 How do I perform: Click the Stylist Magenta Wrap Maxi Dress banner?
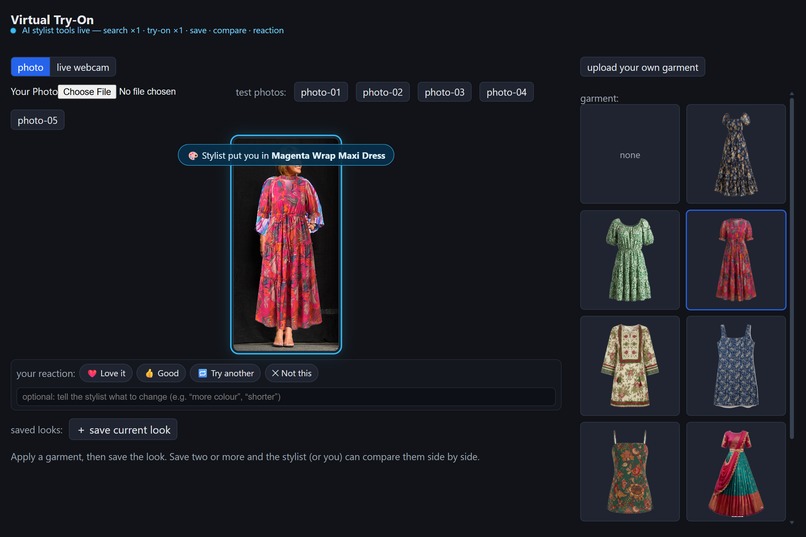tap(286, 156)
